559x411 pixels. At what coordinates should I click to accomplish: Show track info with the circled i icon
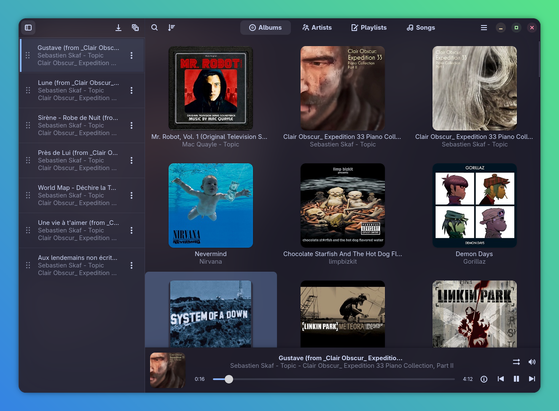coord(484,379)
